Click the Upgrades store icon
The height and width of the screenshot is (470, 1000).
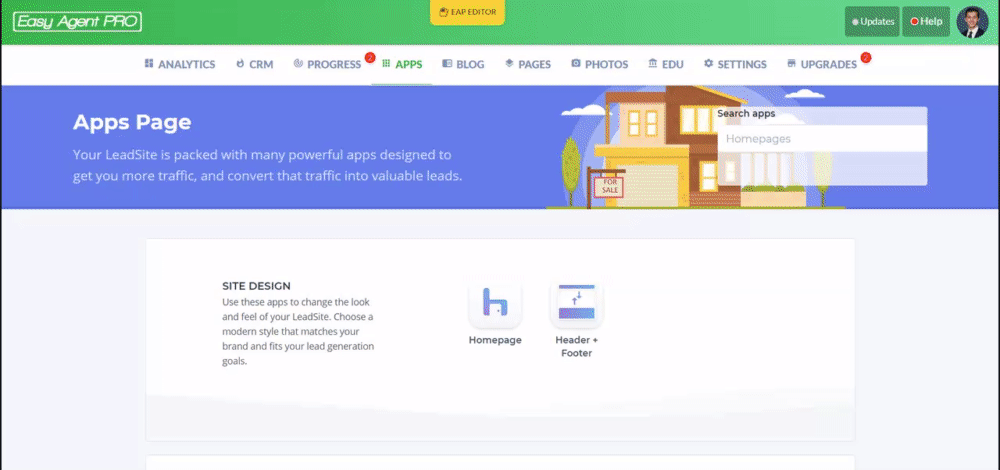click(x=791, y=64)
